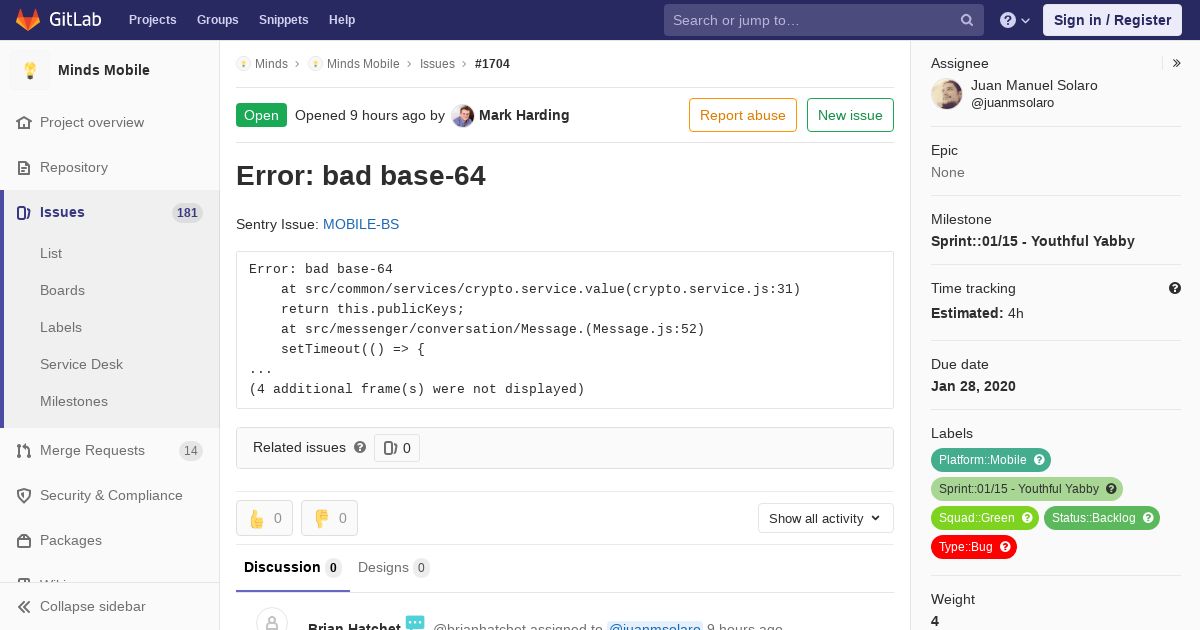Click the New issue button

tap(850, 115)
